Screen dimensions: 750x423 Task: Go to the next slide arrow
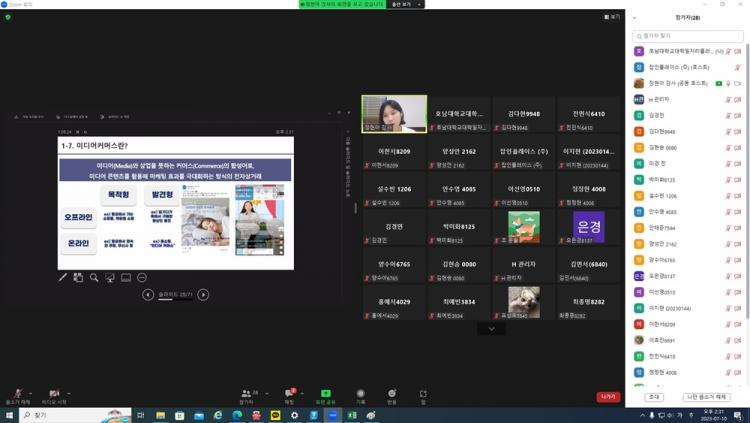203,295
